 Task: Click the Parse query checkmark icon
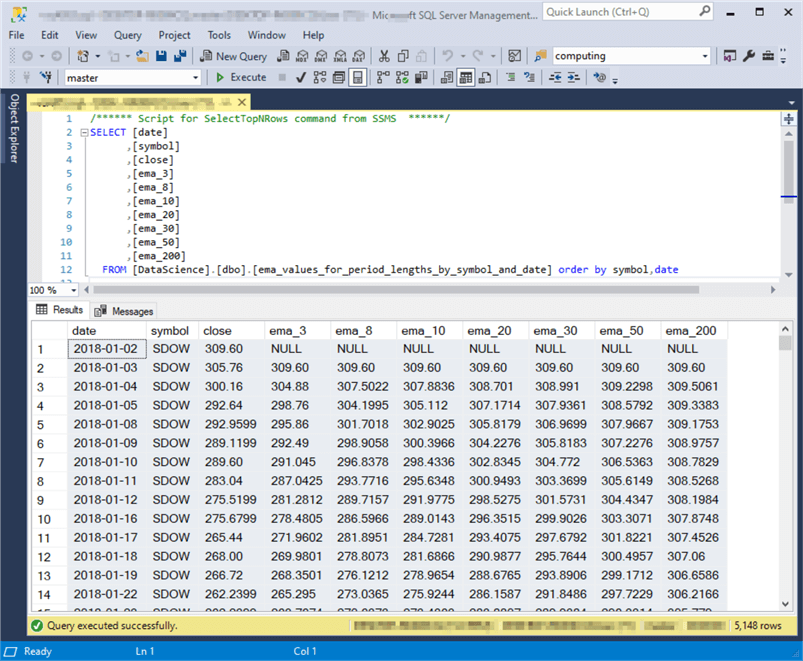coord(300,77)
